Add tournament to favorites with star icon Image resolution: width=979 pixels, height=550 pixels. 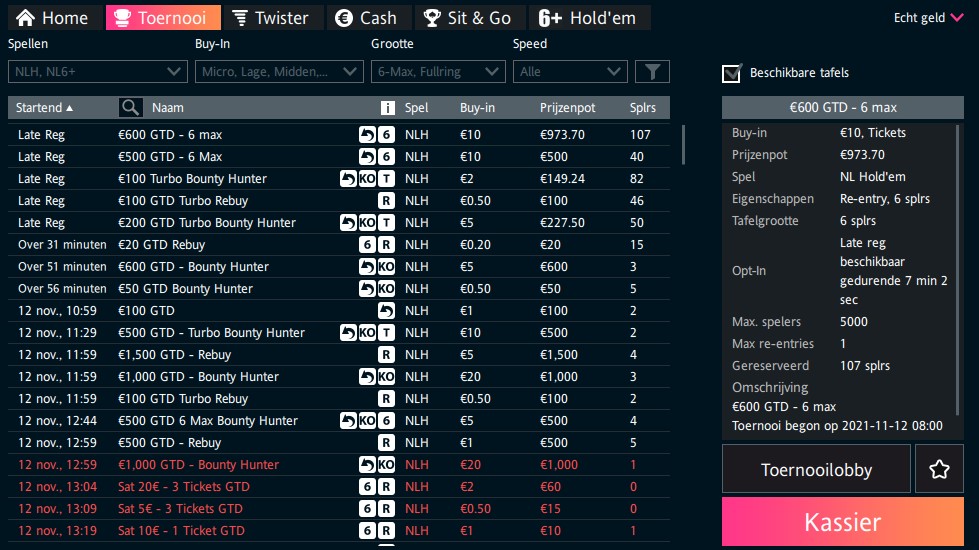[x=938, y=470]
